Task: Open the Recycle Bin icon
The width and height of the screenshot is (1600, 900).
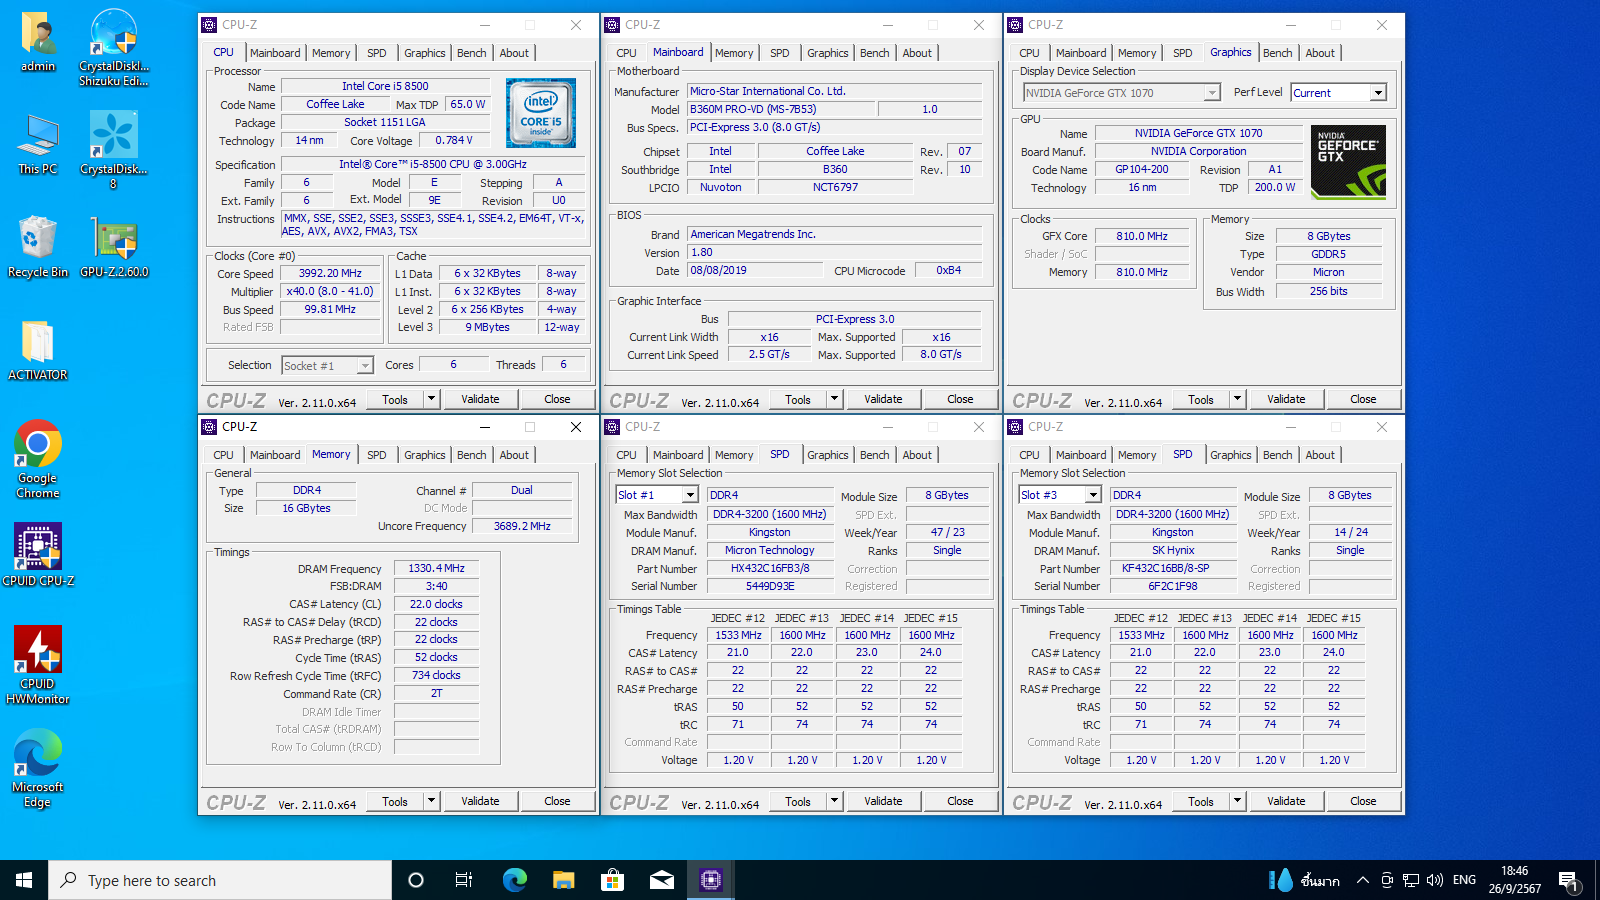Action: coord(38,246)
